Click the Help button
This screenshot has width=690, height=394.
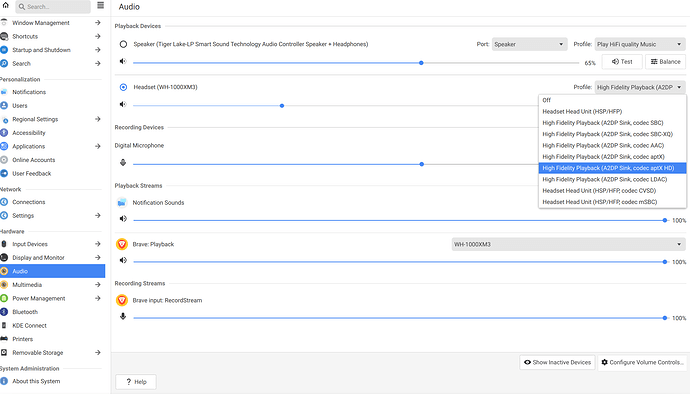[x=136, y=382]
